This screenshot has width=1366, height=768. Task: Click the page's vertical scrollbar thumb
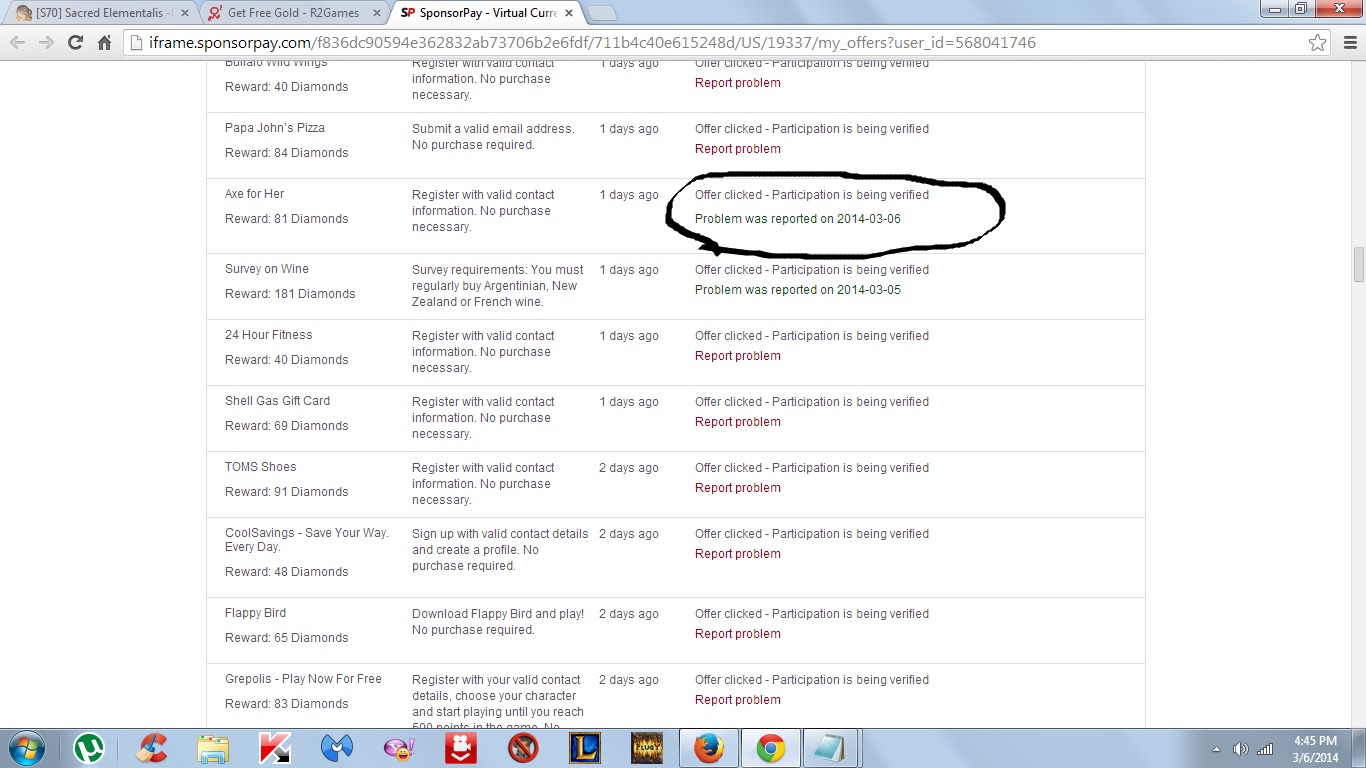point(1358,265)
